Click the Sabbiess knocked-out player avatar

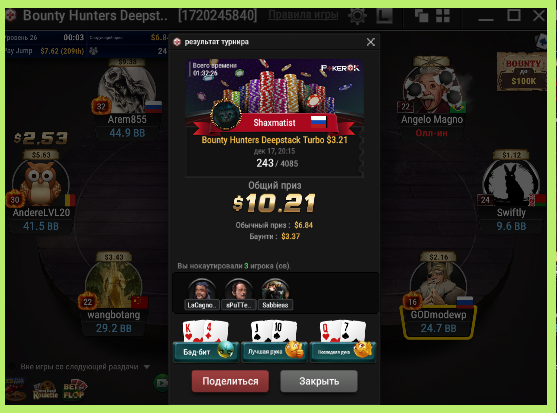(275, 290)
